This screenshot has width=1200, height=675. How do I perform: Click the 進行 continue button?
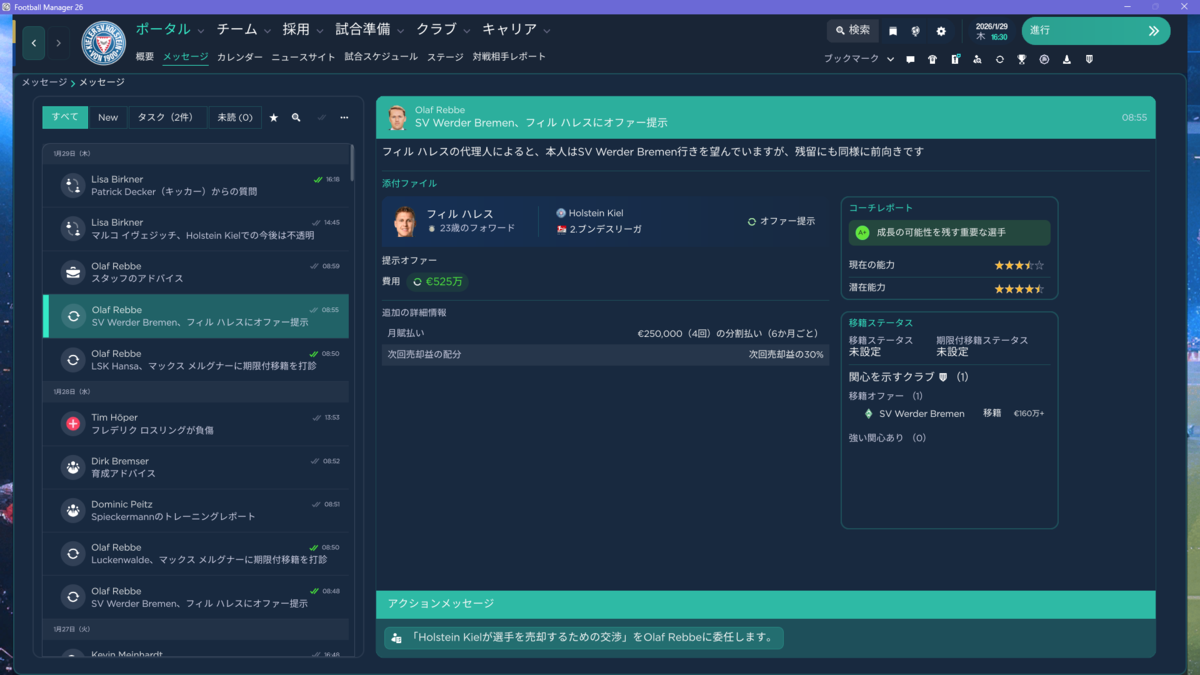1096,31
